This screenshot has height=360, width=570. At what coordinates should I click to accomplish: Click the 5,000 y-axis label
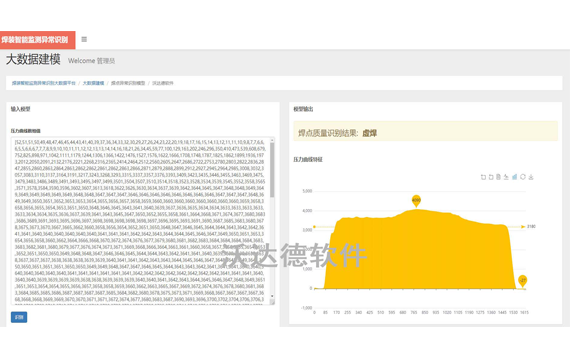click(307, 191)
